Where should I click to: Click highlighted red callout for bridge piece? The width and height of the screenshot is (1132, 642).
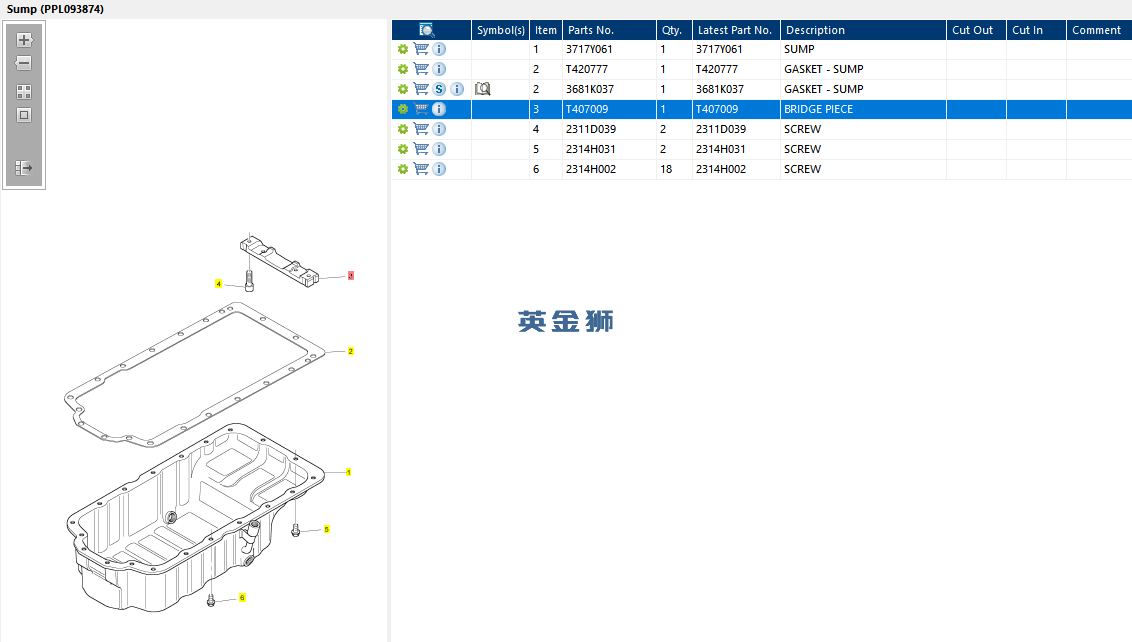point(351,275)
